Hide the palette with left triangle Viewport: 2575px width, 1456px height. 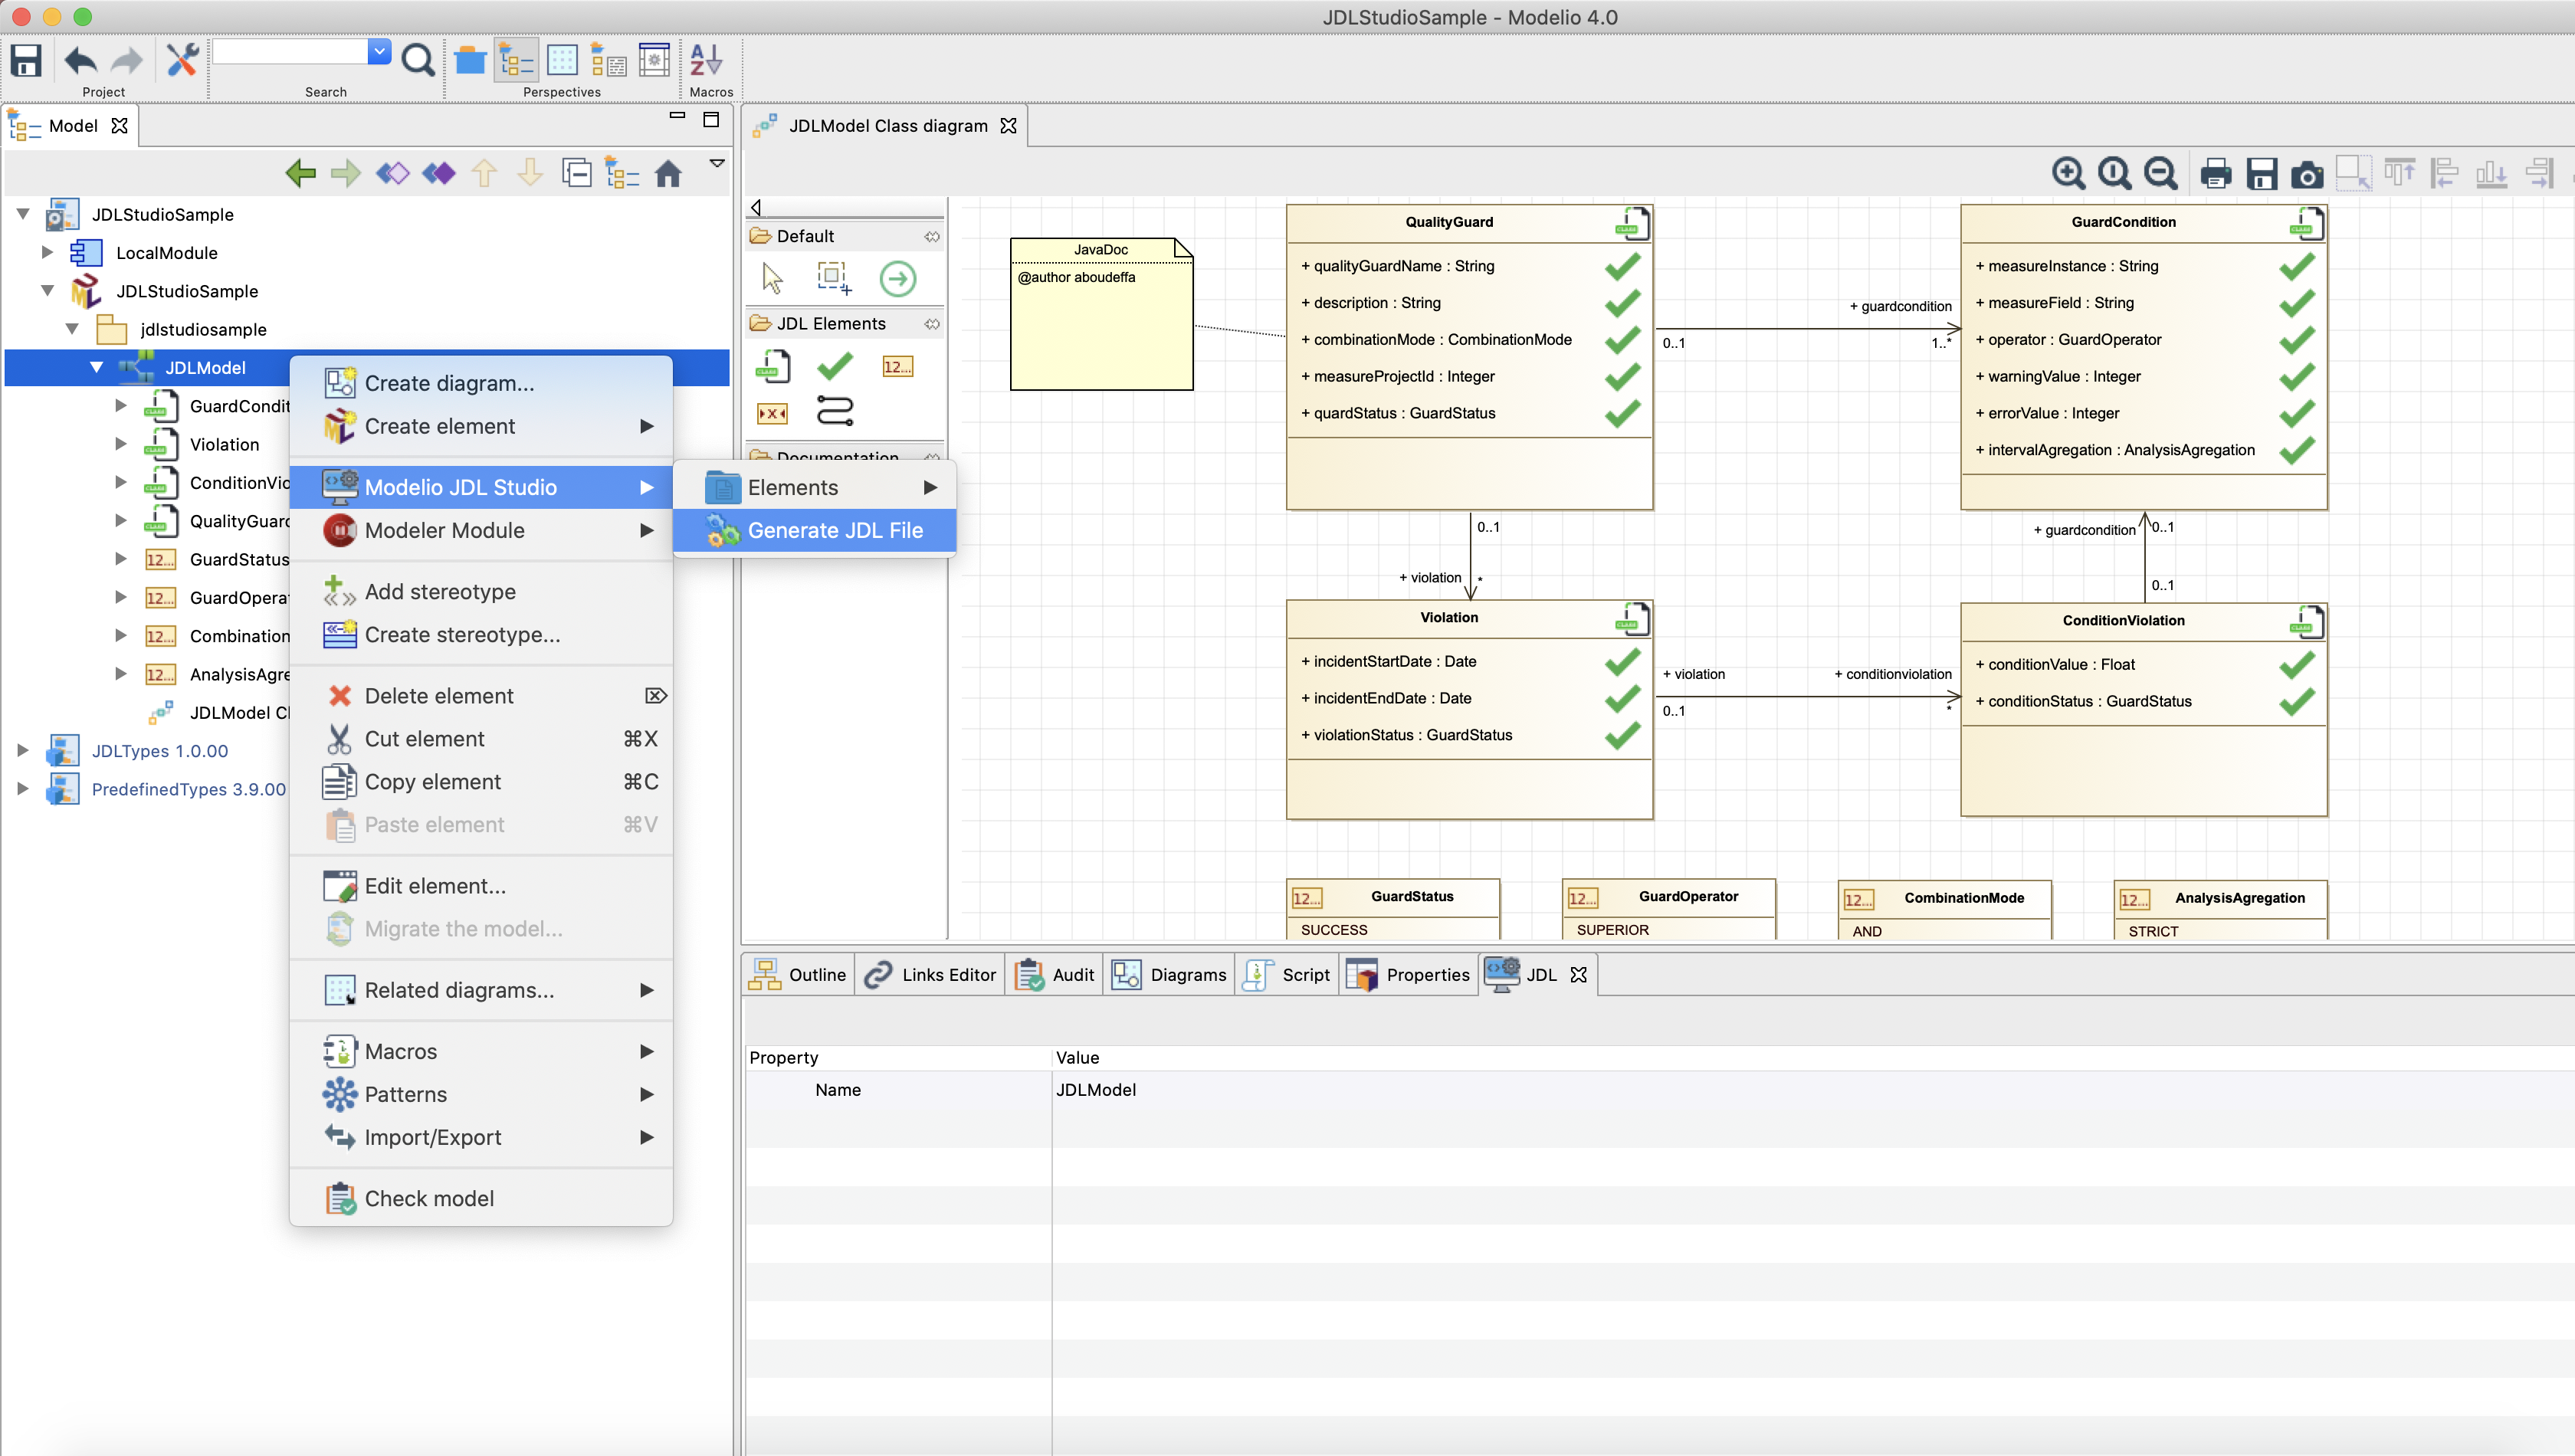click(x=757, y=207)
